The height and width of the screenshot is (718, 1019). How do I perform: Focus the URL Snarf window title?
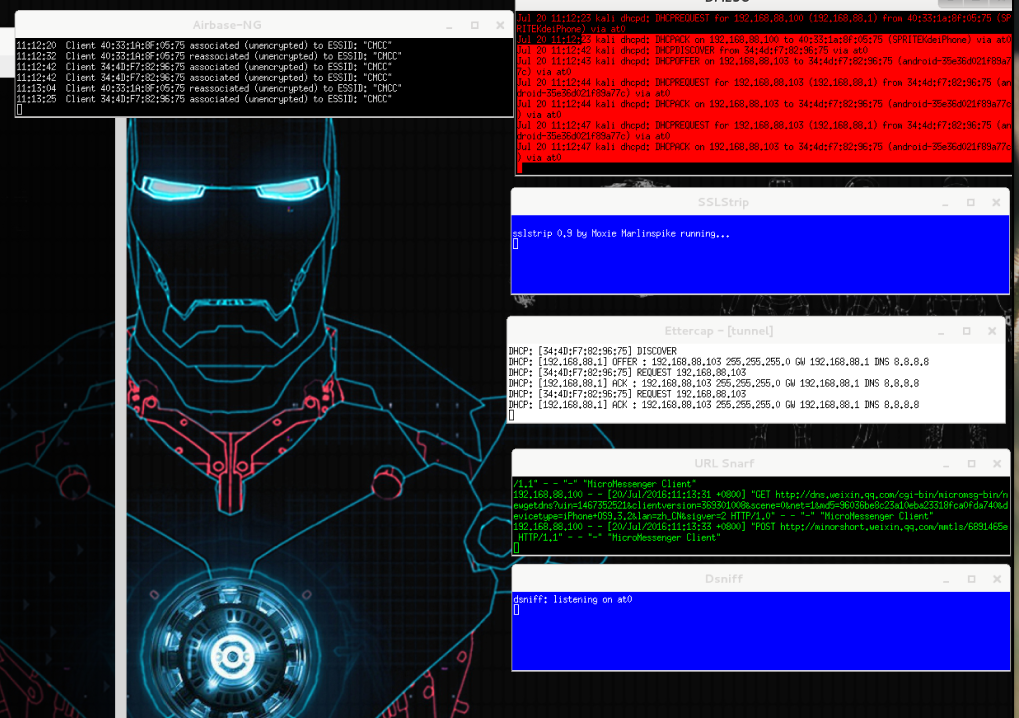[724, 464]
